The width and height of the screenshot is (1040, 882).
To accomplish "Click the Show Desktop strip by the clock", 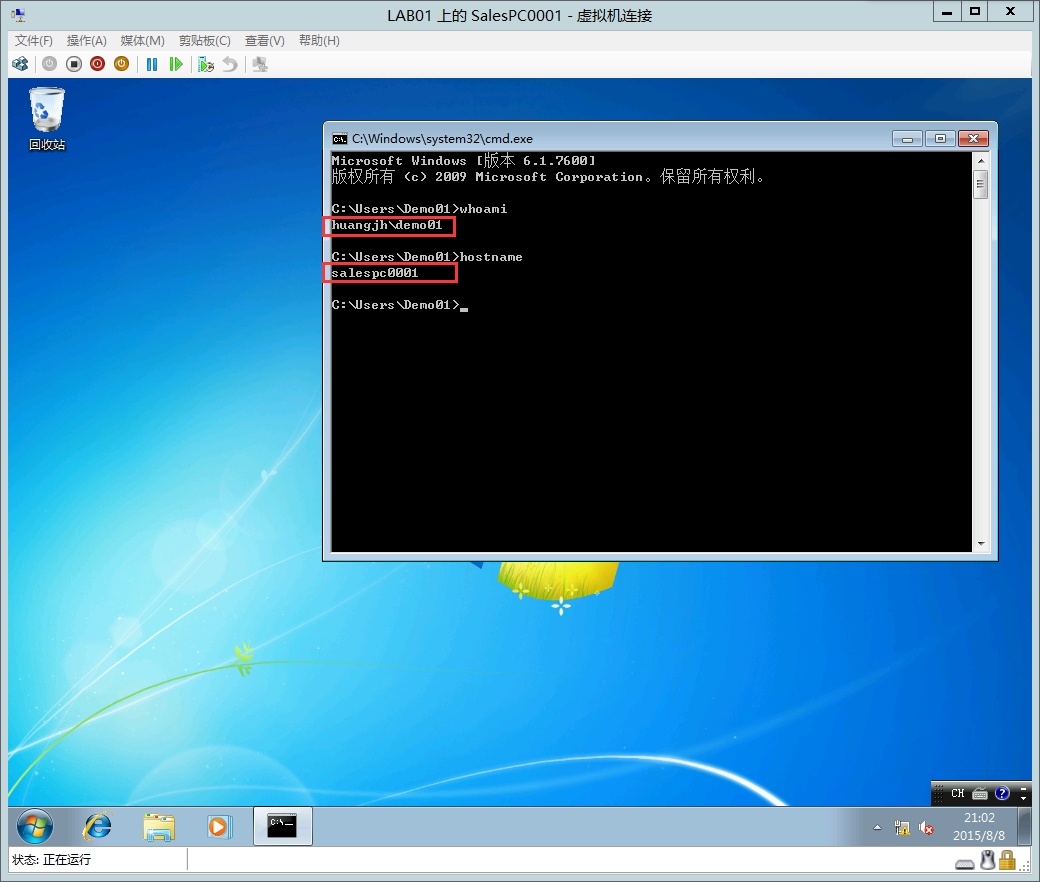I will tap(1026, 826).
